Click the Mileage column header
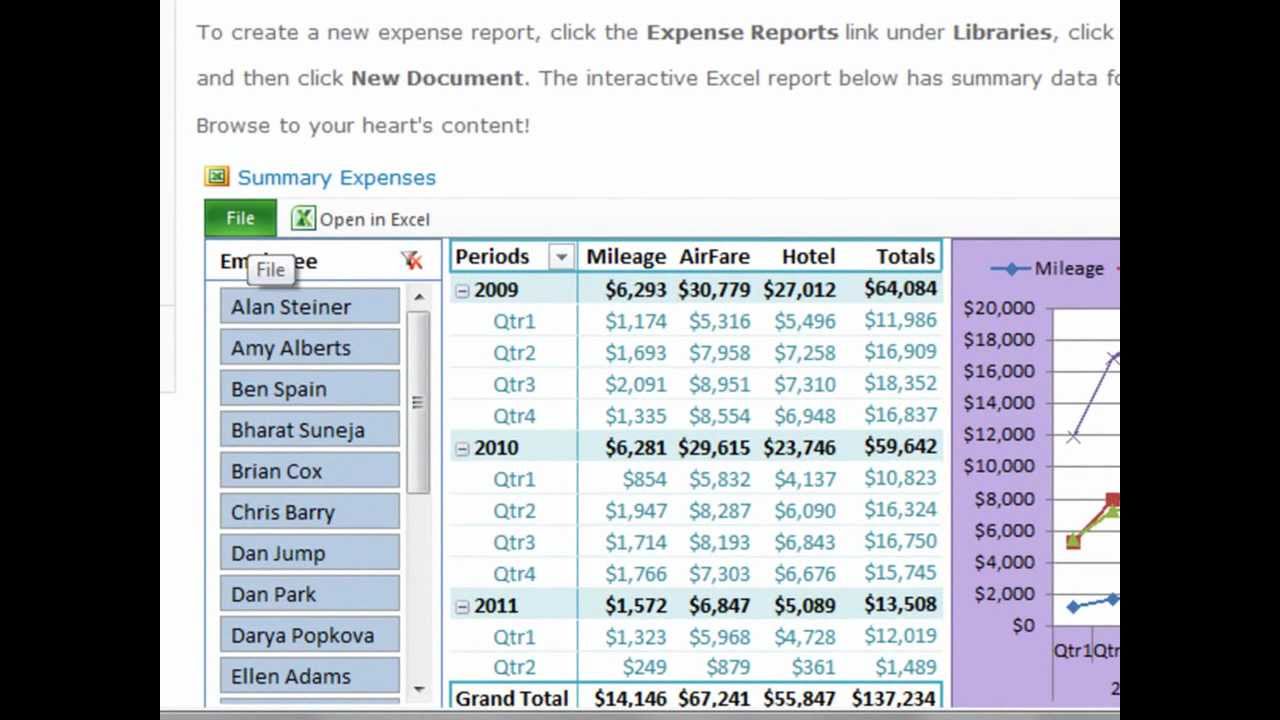Image resolution: width=1280 pixels, height=720 pixels. click(626, 256)
